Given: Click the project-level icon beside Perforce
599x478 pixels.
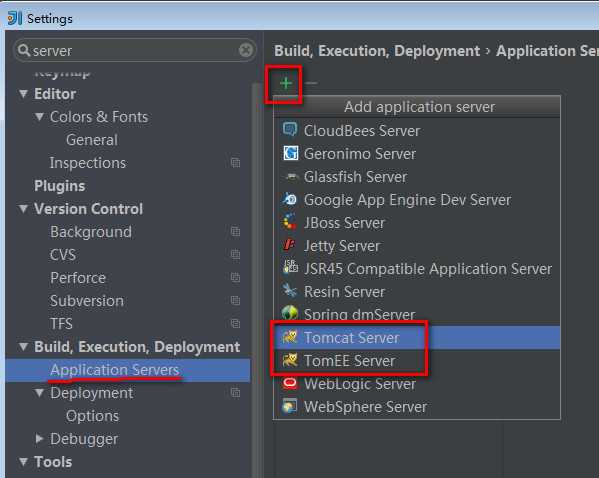Looking at the screenshot, I should click(x=235, y=277).
